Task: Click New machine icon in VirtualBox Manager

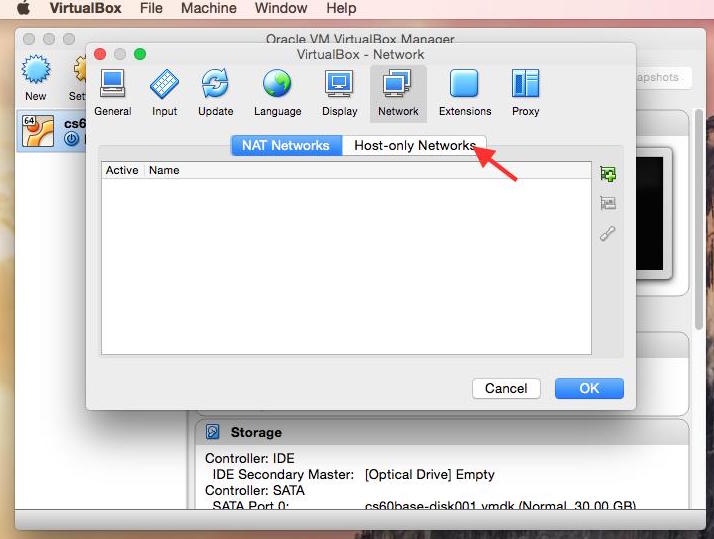Action: (x=36, y=77)
